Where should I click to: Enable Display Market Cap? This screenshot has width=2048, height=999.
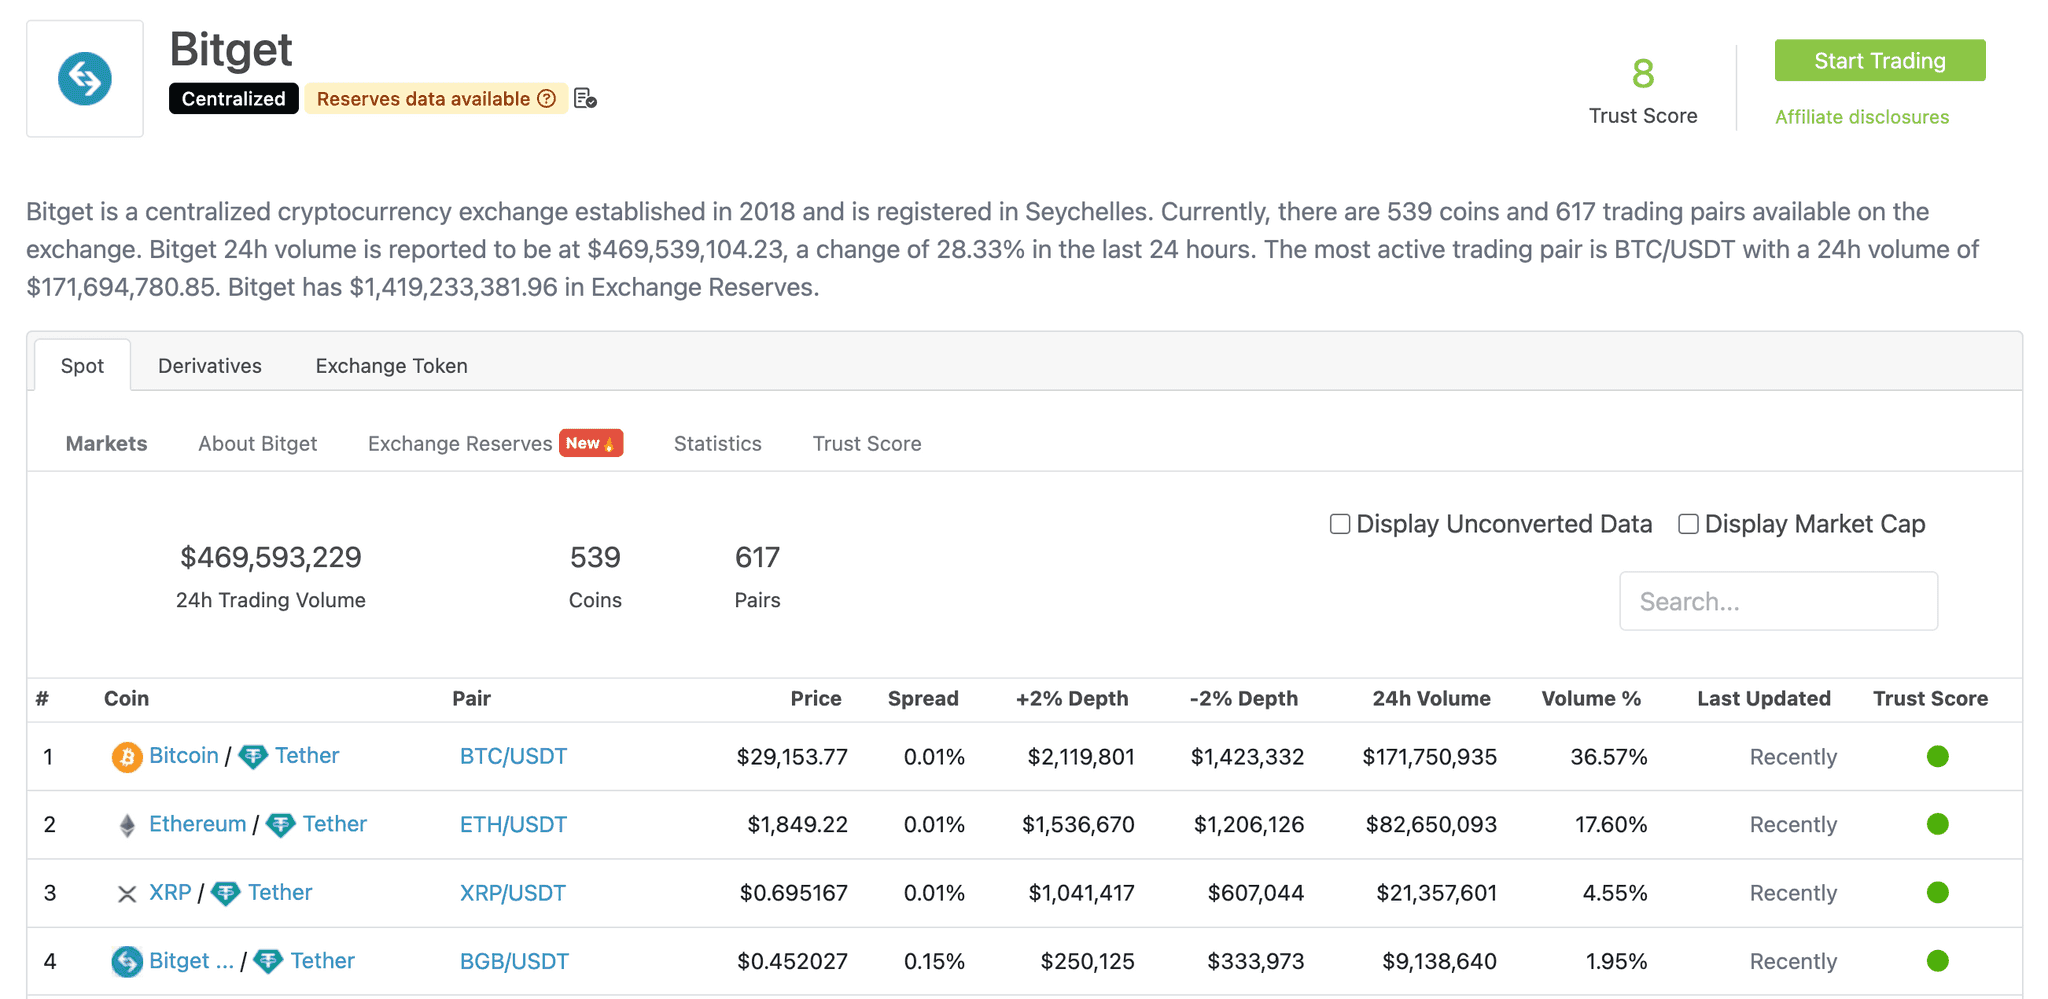coord(1688,523)
